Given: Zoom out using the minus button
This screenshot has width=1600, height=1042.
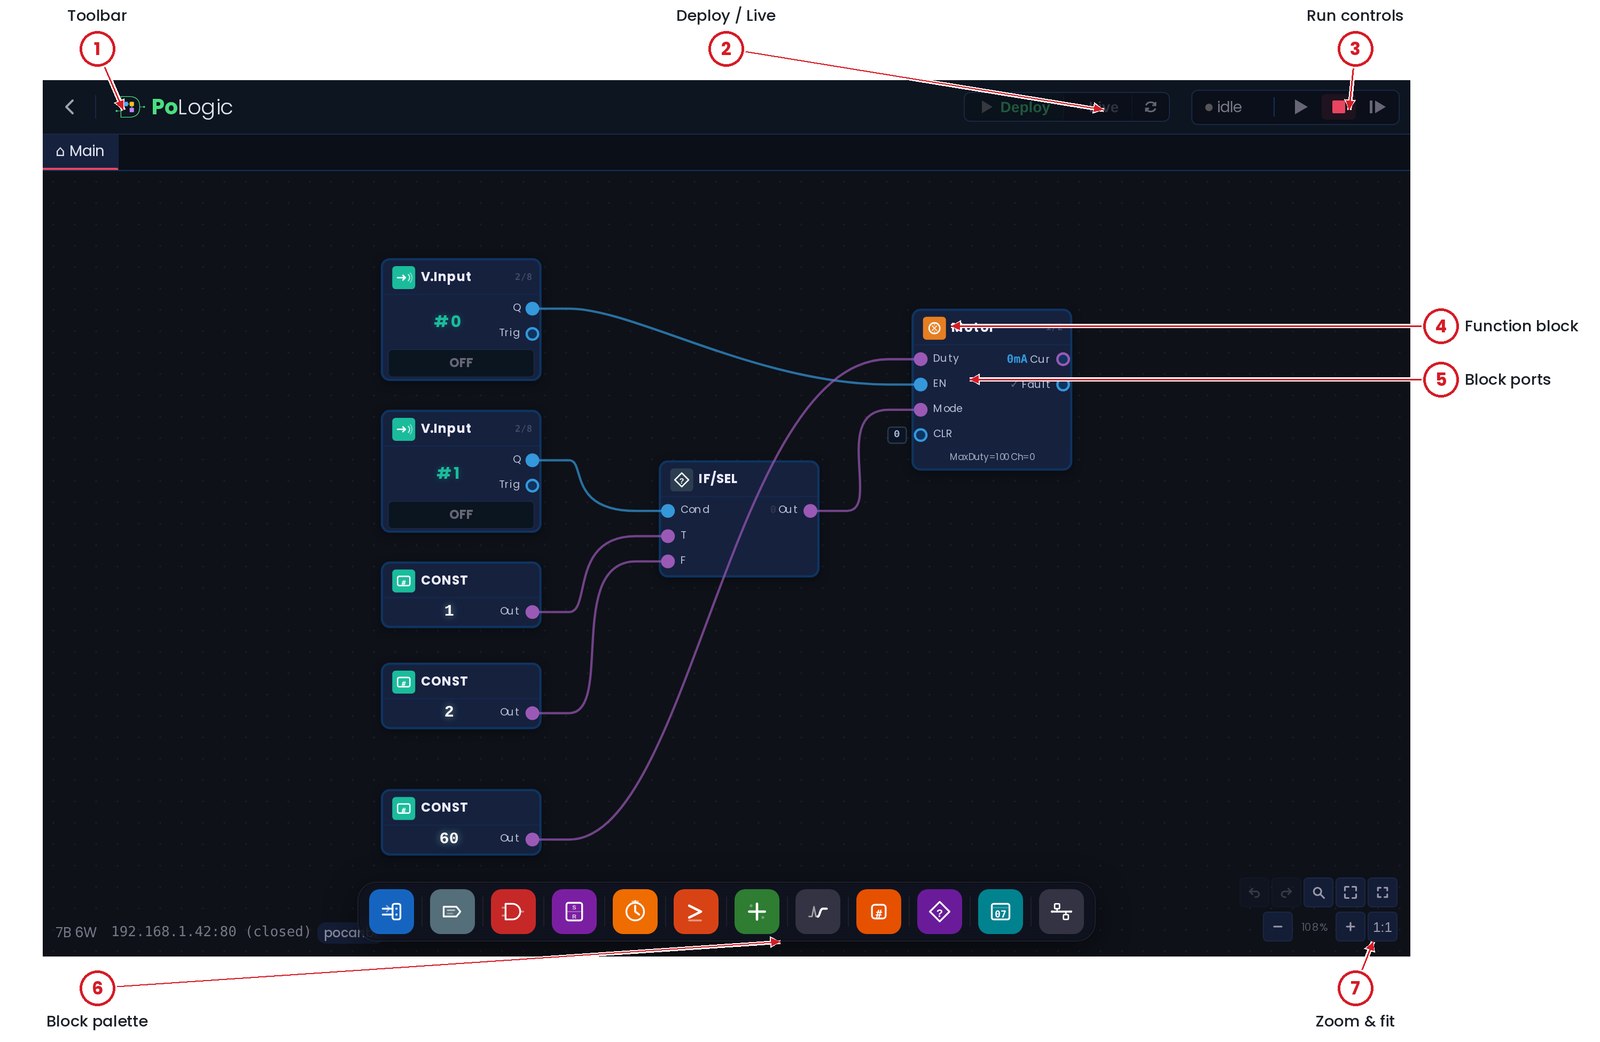Looking at the screenshot, I should click(1277, 927).
